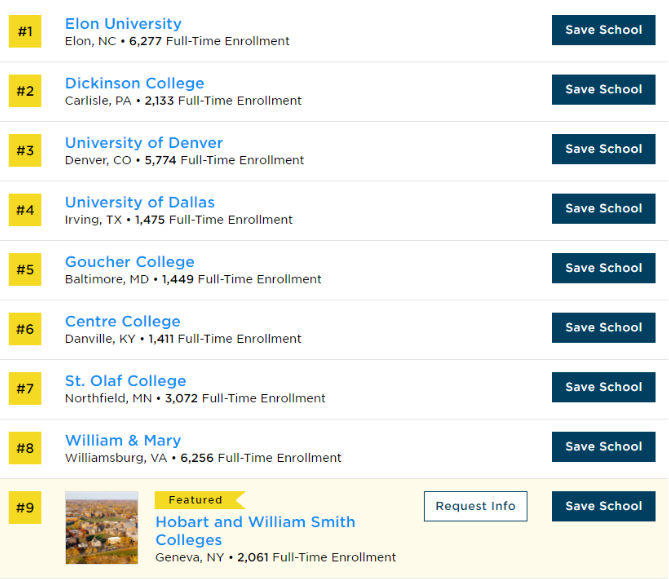Viewport: 669px width, 579px height.
Task: Go to University of Denver profile
Action: [x=143, y=143]
